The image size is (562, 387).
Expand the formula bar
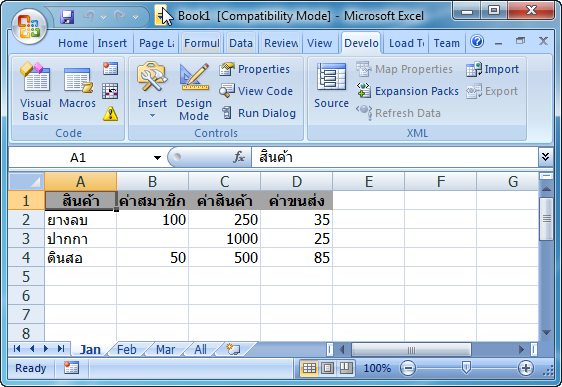click(x=545, y=157)
